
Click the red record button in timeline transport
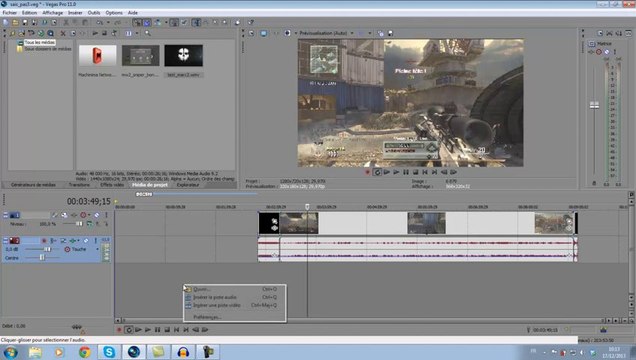coord(119,330)
